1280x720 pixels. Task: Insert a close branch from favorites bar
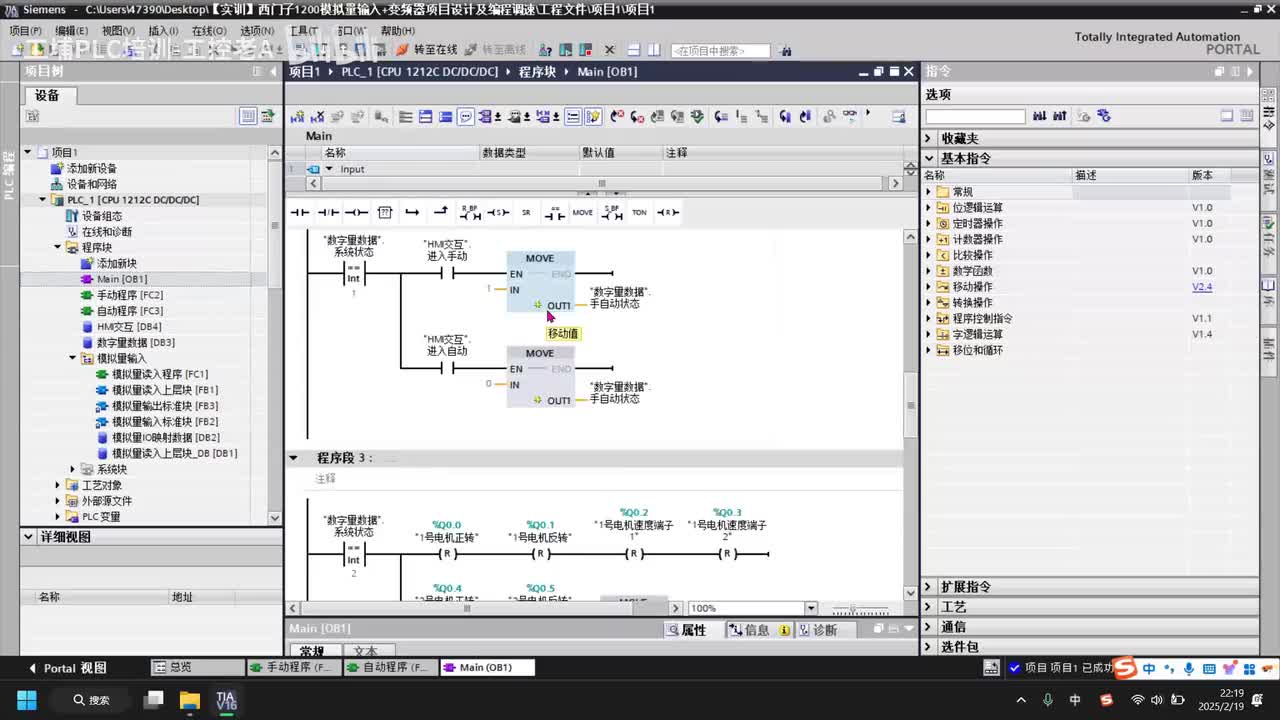[x=440, y=212]
